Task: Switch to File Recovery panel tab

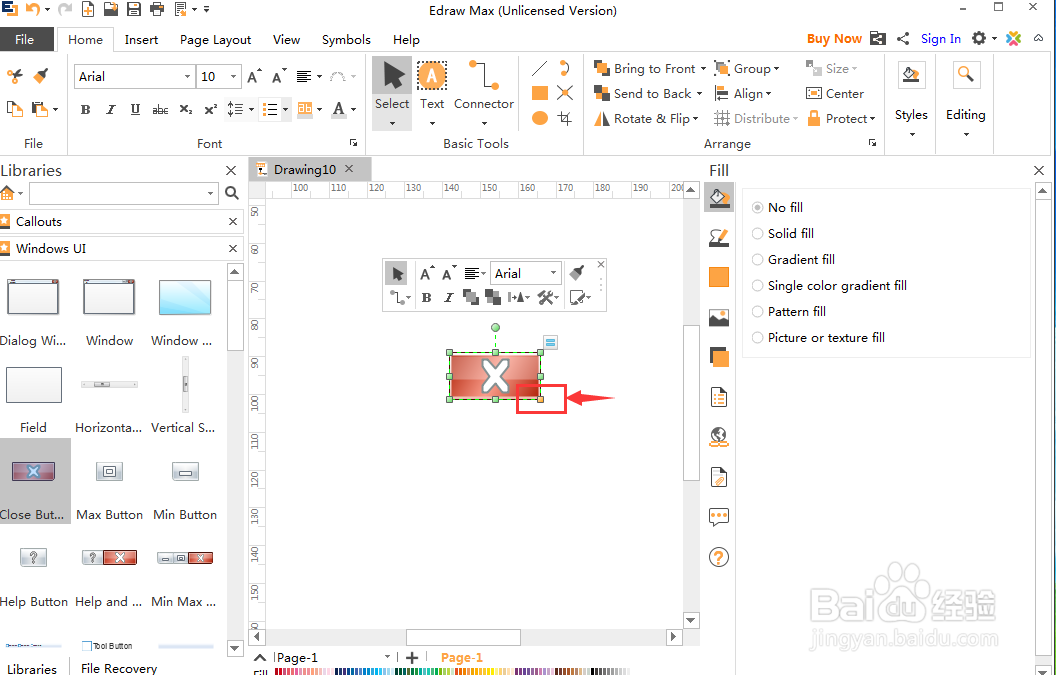Action: tap(119, 668)
